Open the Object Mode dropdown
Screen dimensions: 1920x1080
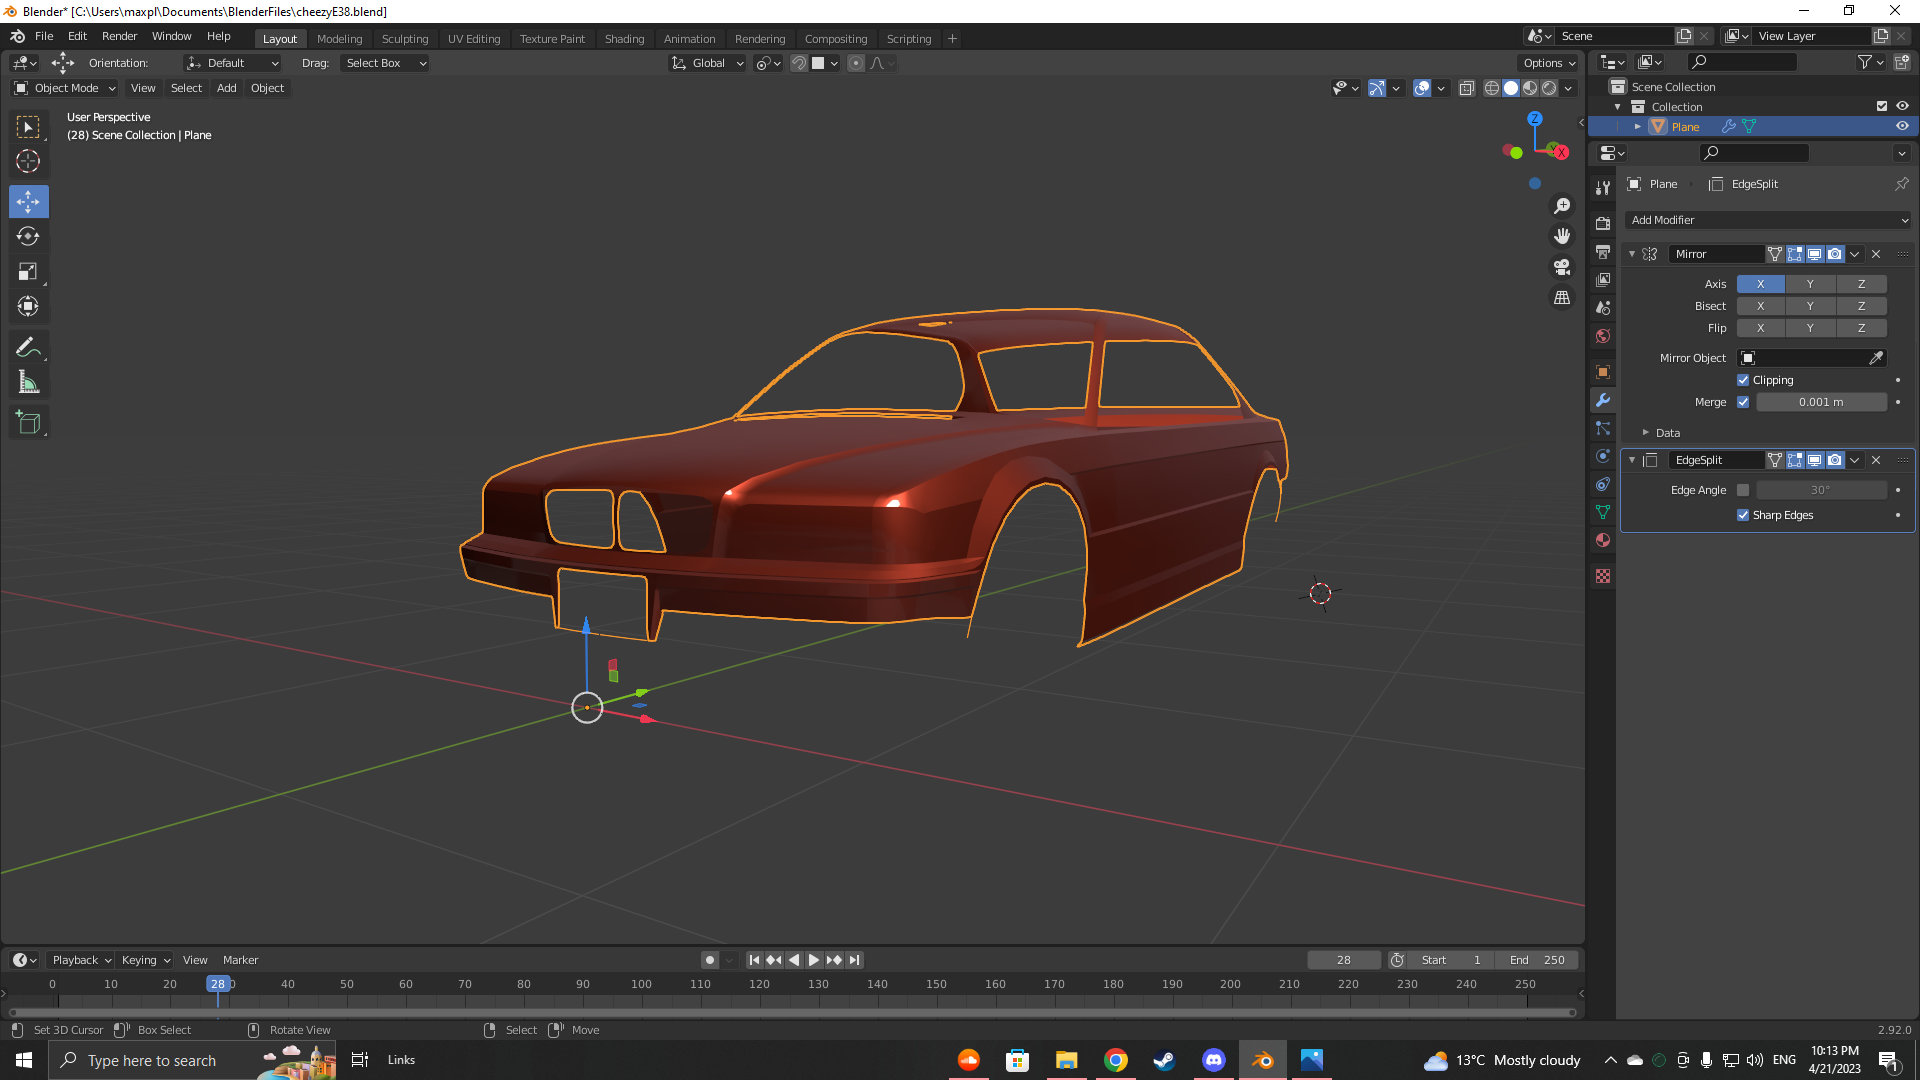click(66, 88)
